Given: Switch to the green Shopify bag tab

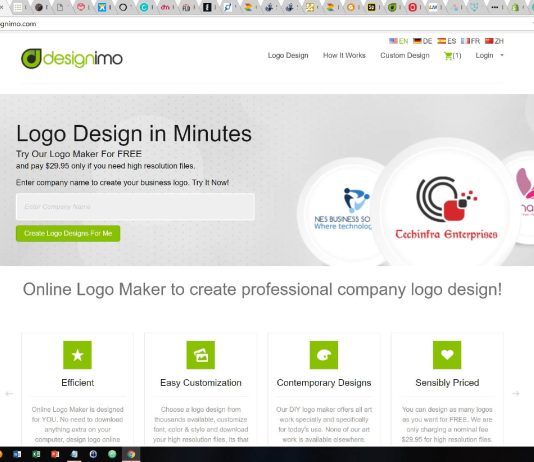Looking at the screenshot, I should pos(515,7).
